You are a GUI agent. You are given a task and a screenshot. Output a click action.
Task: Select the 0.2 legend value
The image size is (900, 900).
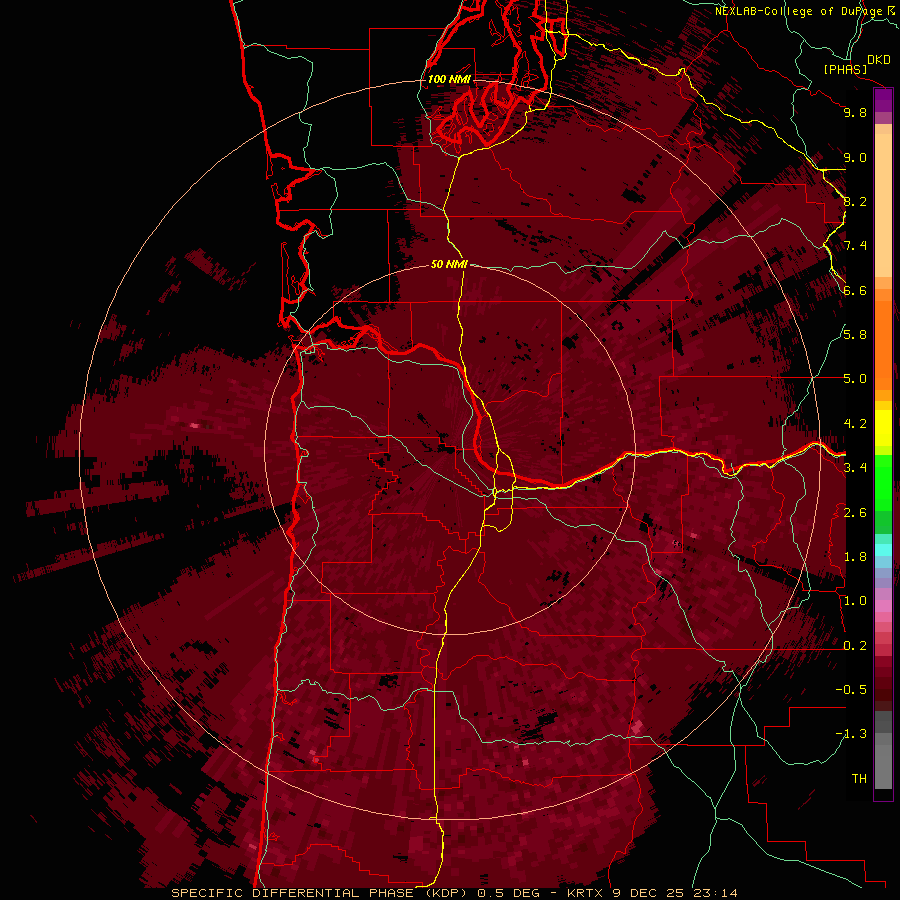coord(855,646)
